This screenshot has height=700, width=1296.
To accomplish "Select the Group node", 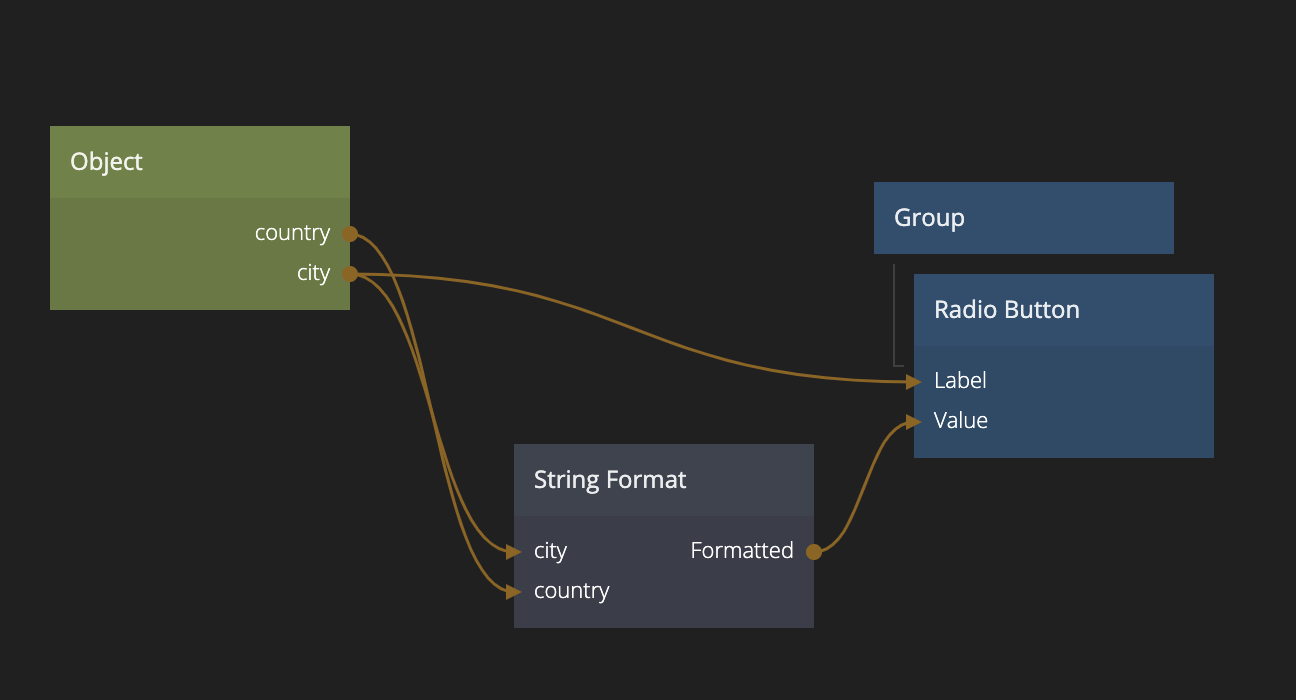I will click(929, 218).
